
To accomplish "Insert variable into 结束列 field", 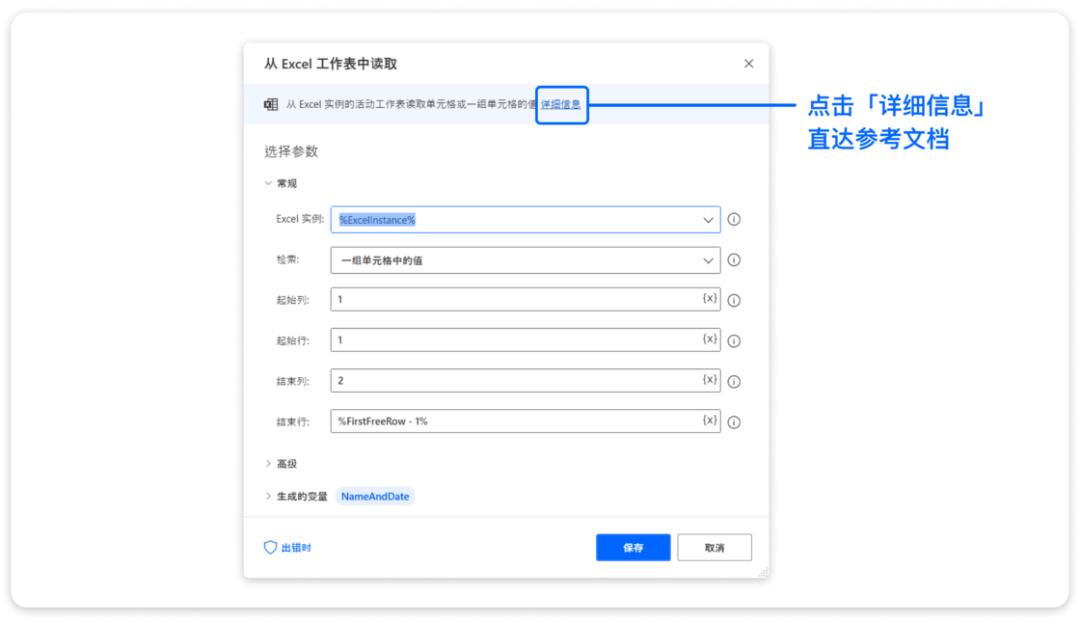I will (x=709, y=380).
